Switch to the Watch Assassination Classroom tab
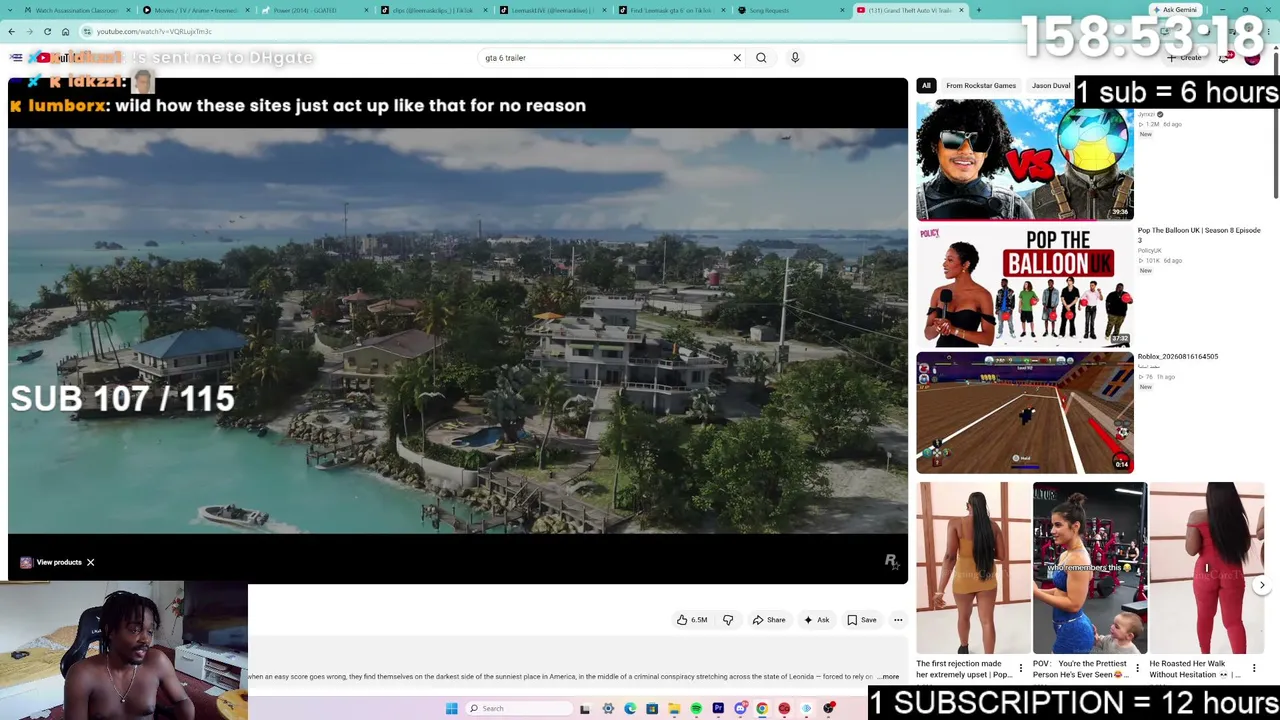Image resolution: width=1280 pixels, height=720 pixels. click(77, 10)
